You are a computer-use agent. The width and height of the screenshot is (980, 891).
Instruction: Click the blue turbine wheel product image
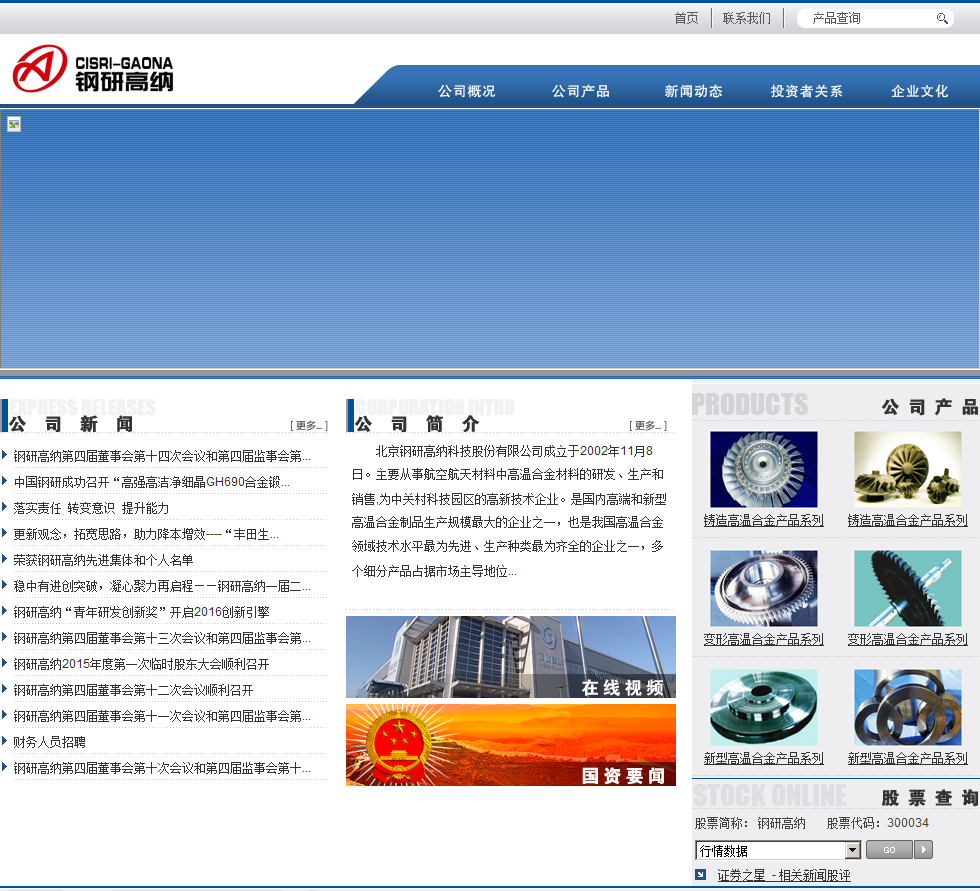point(764,469)
